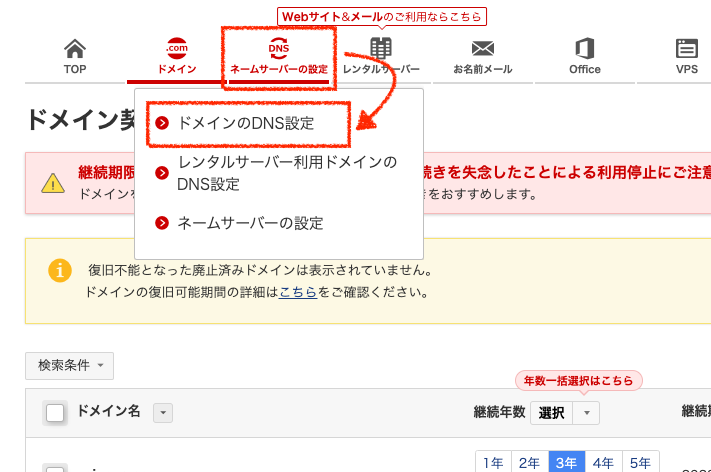Open sort dropdown next to ドメイン名
Viewport: 711px width, 472px height.
[163, 413]
